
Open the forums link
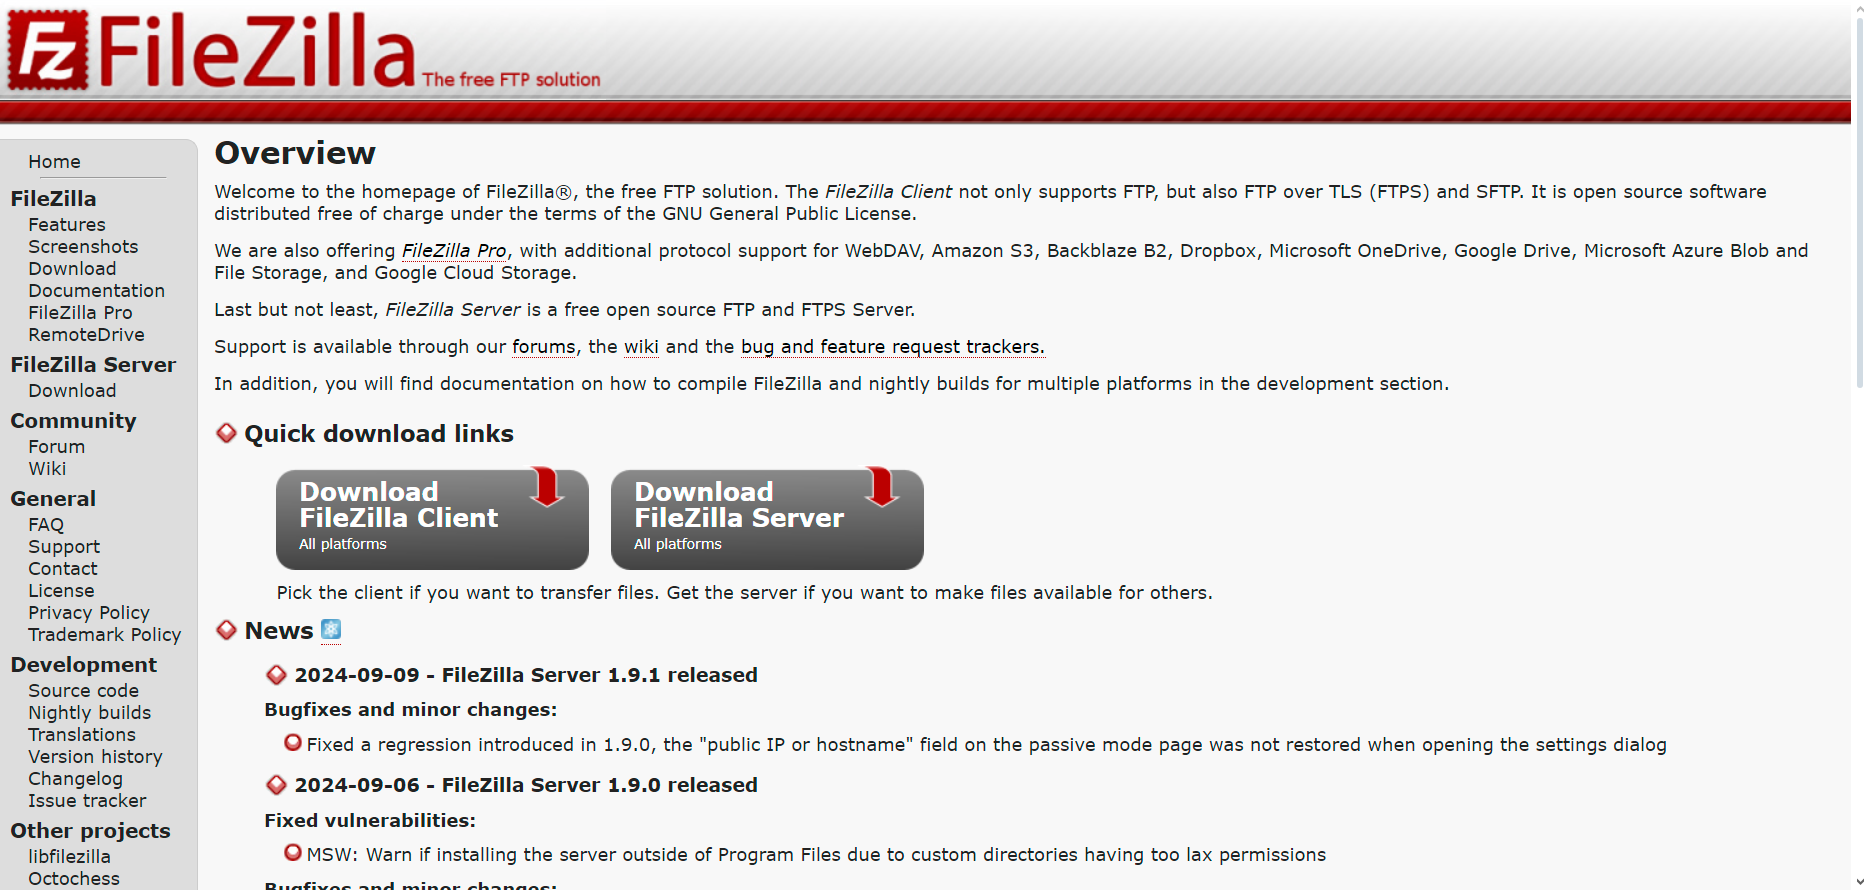coord(543,347)
